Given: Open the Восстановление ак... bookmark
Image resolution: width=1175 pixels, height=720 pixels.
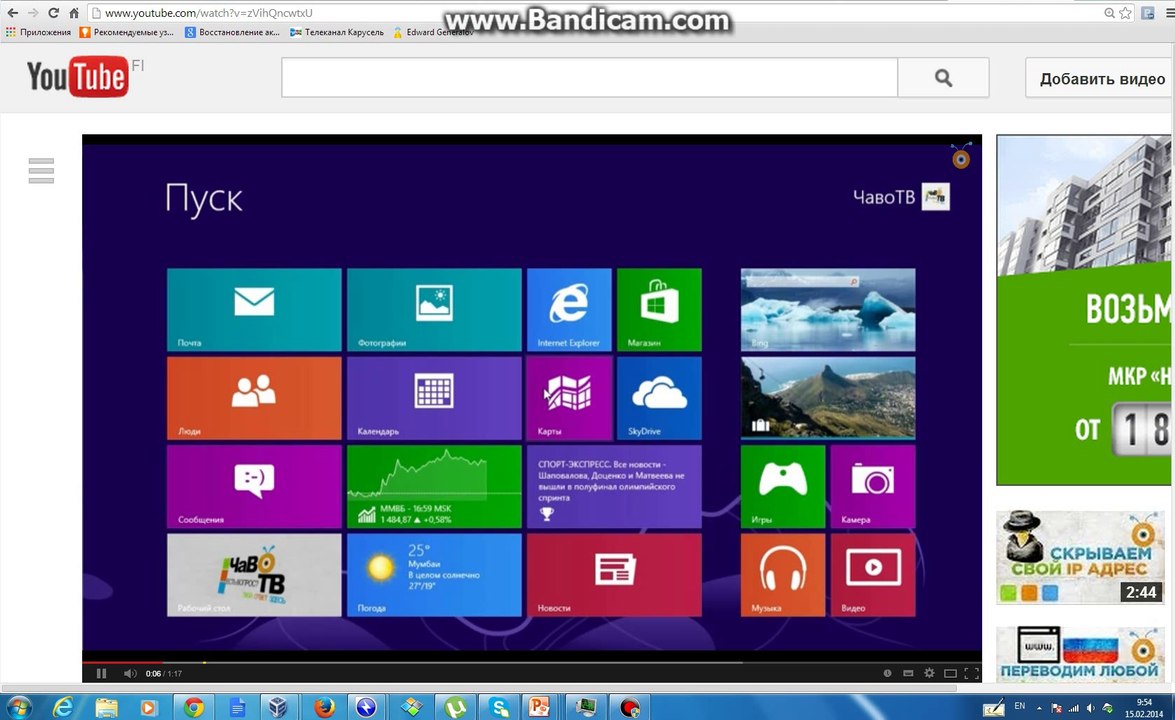Looking at the screenshot, I should (x=232, y=32).
